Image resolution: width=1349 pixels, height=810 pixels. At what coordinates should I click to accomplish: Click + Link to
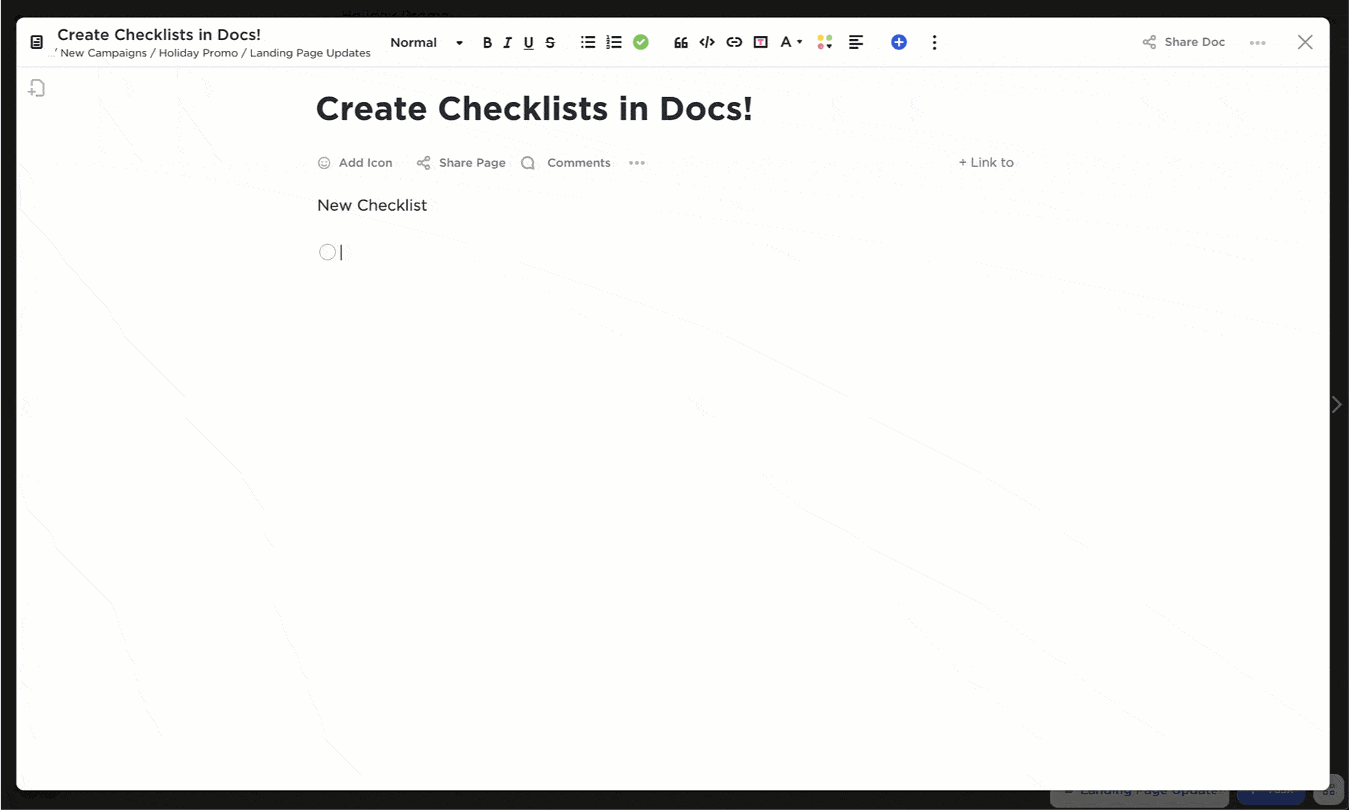(x=986, y=162)
